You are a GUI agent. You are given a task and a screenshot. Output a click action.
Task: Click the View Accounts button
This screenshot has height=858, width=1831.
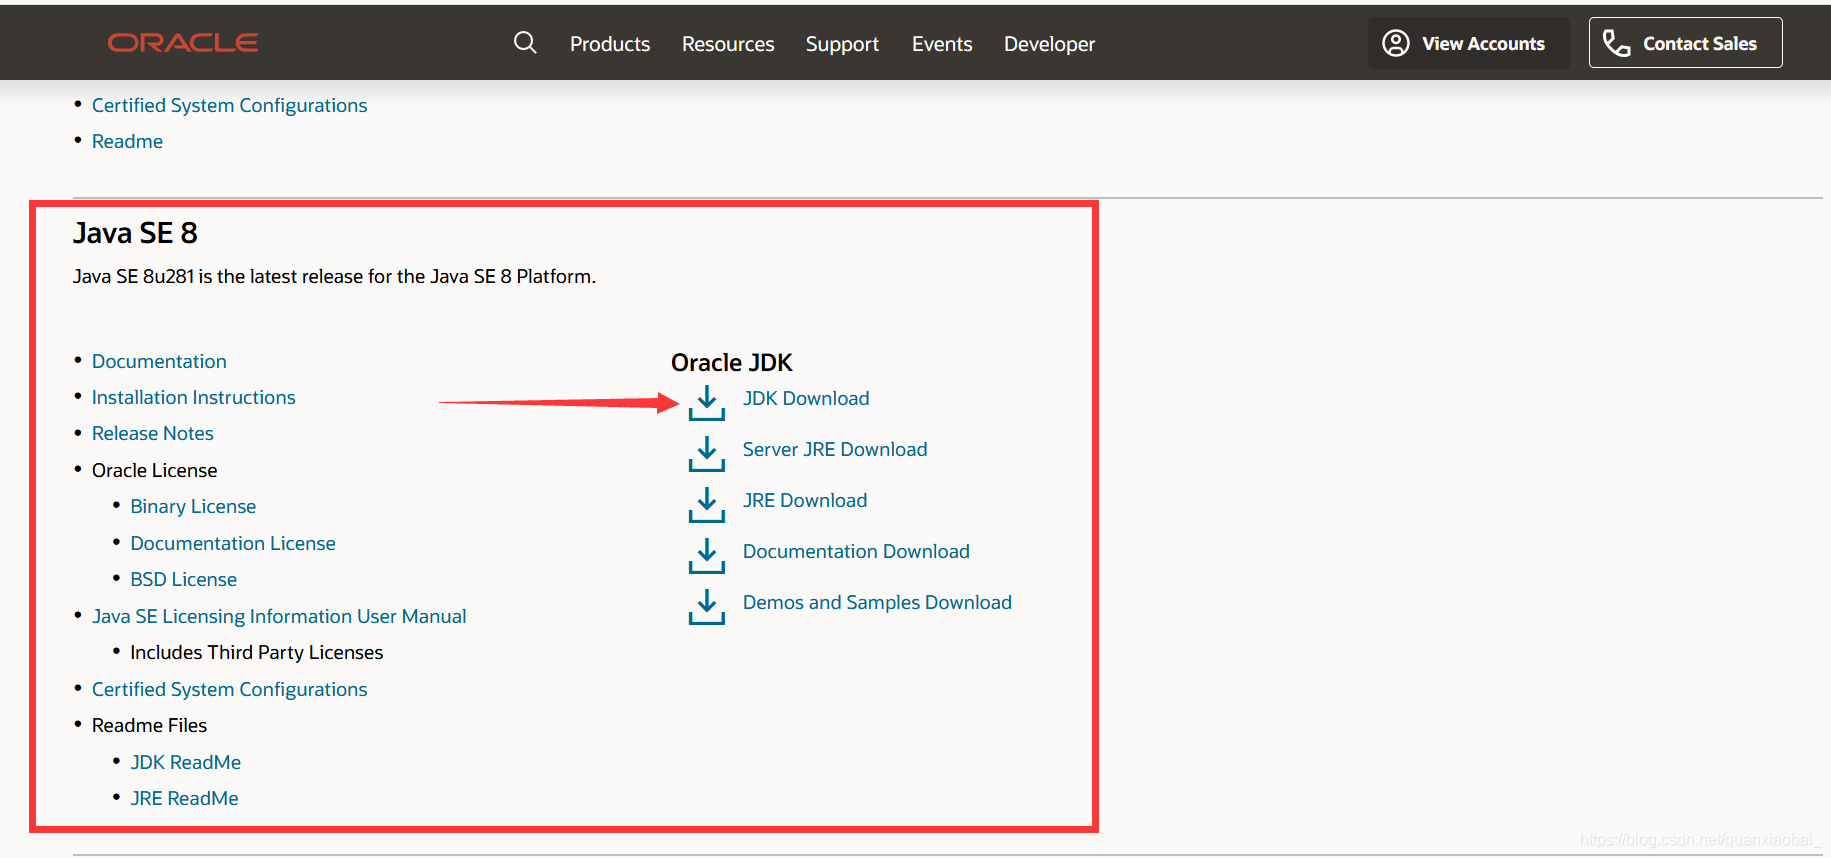coord(1468,43)
